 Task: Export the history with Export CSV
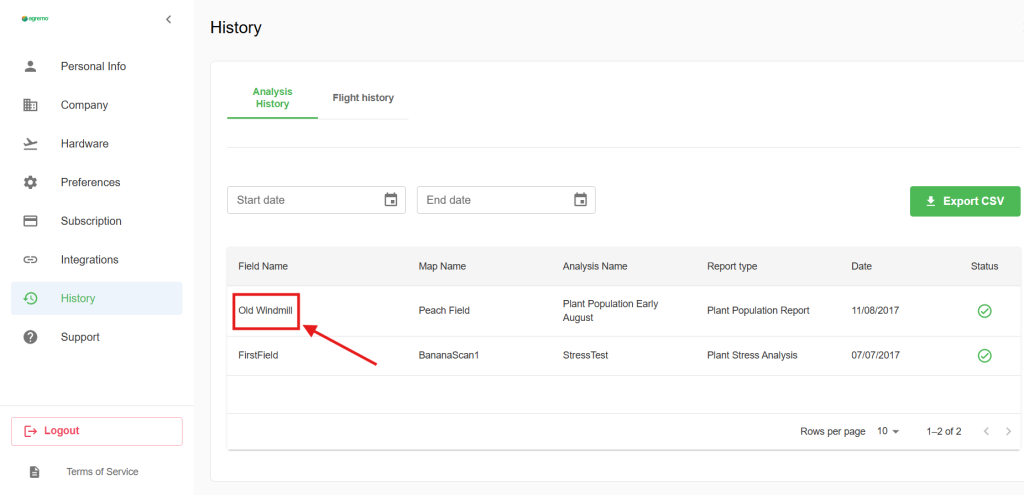(x=964, y=201)
